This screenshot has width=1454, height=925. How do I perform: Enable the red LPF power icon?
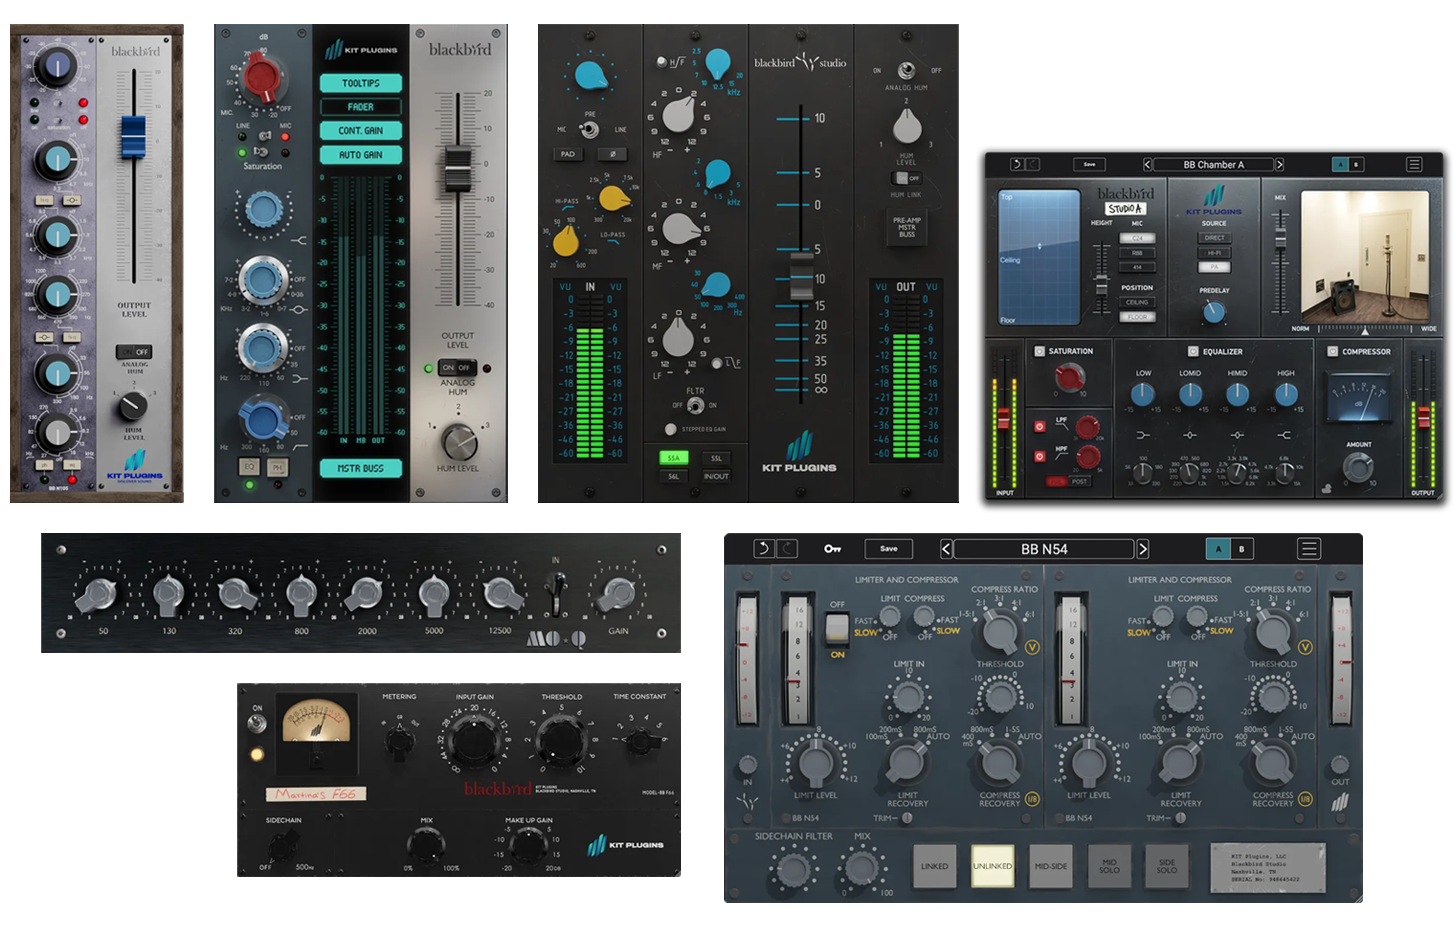(1040, 426)
